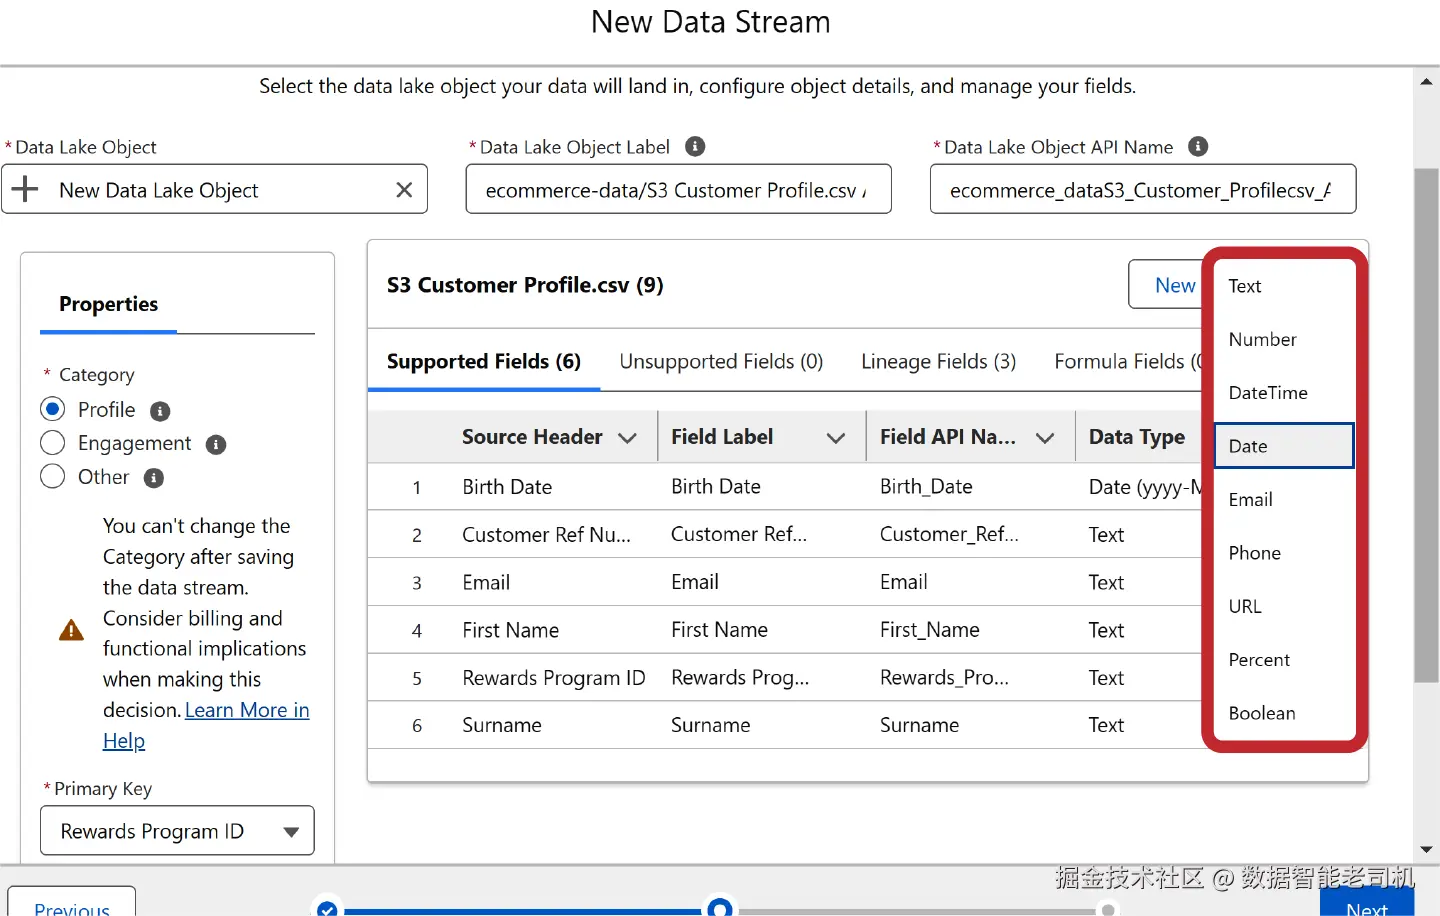Switch to Unsupported Fields tab
1440x916 pixels.
pos(721,362)
